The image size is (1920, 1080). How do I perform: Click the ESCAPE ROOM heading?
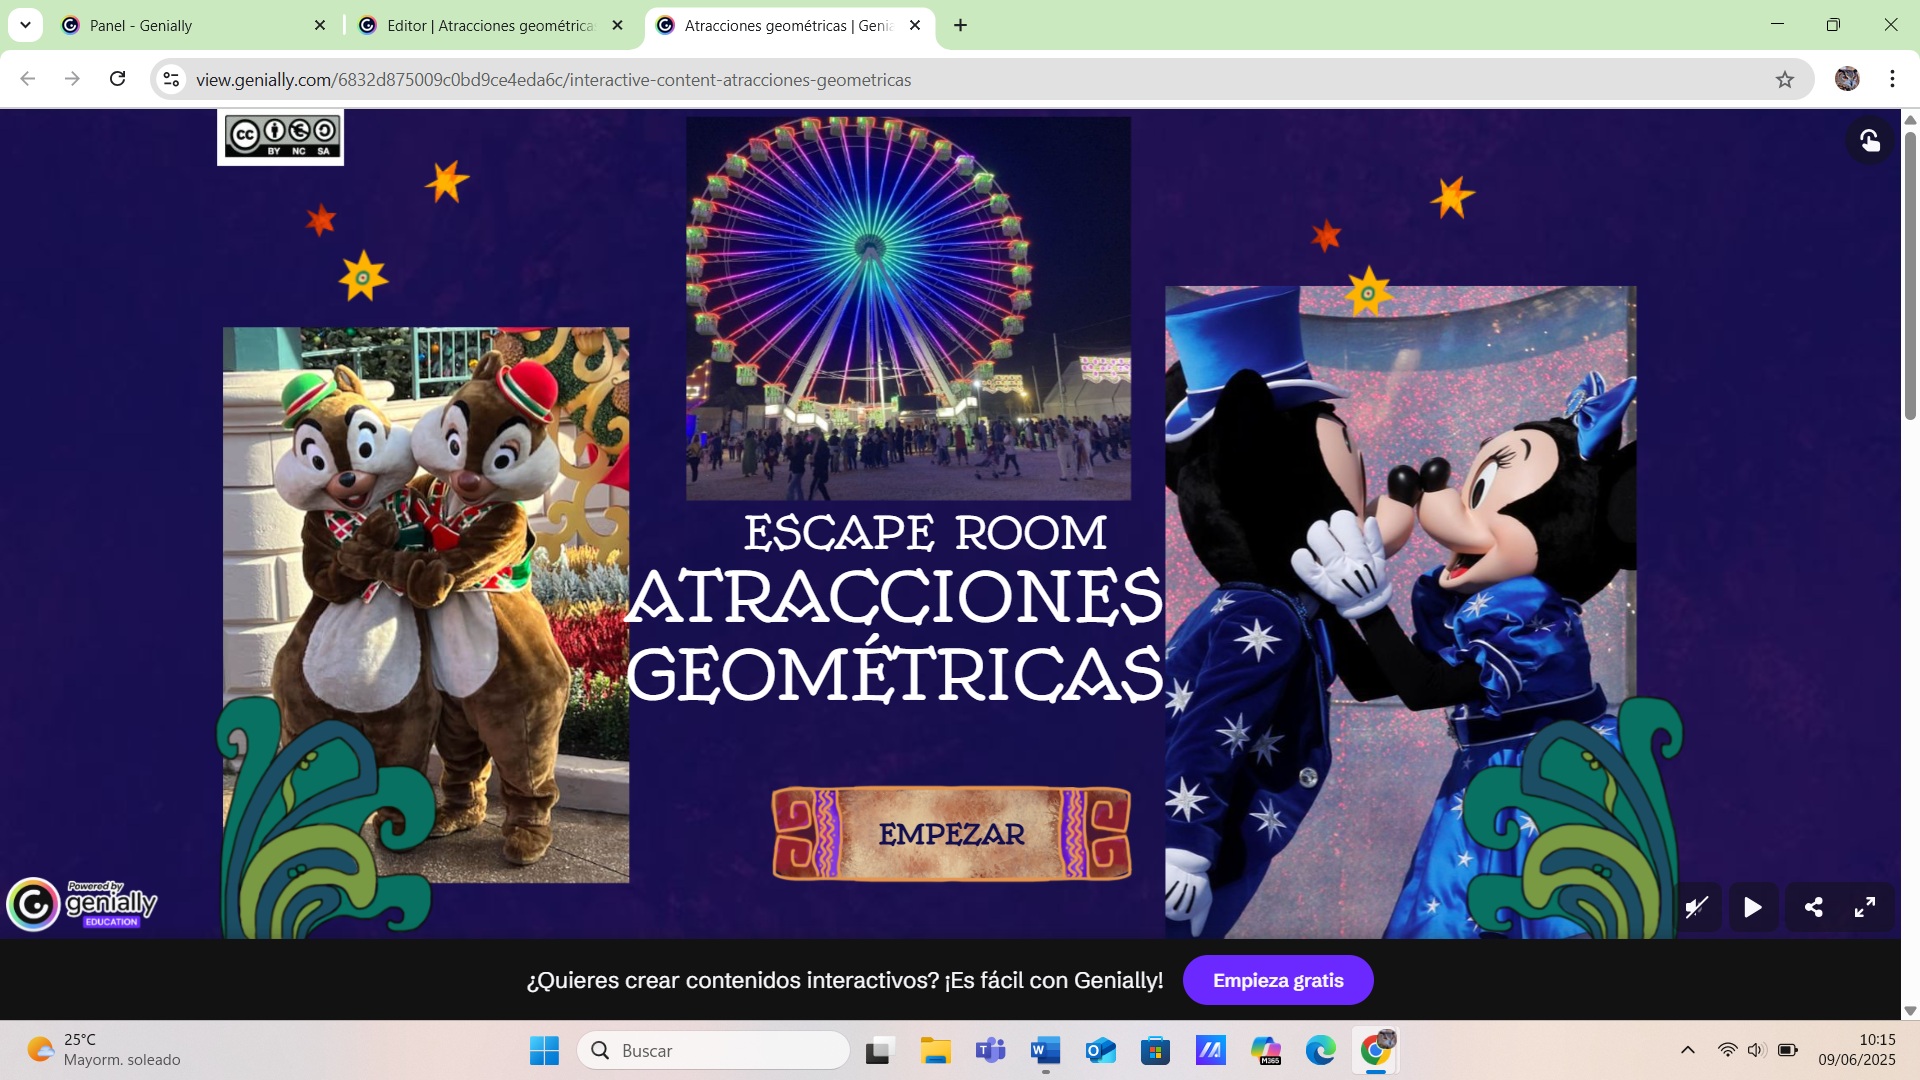coord(925,532)
